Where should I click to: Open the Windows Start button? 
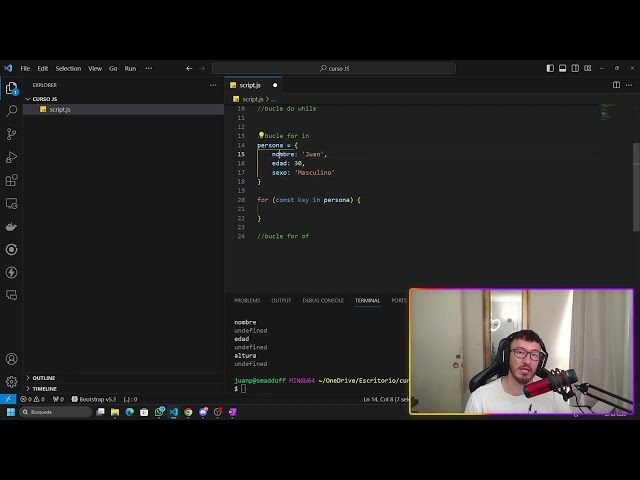[x=11, y=412]
